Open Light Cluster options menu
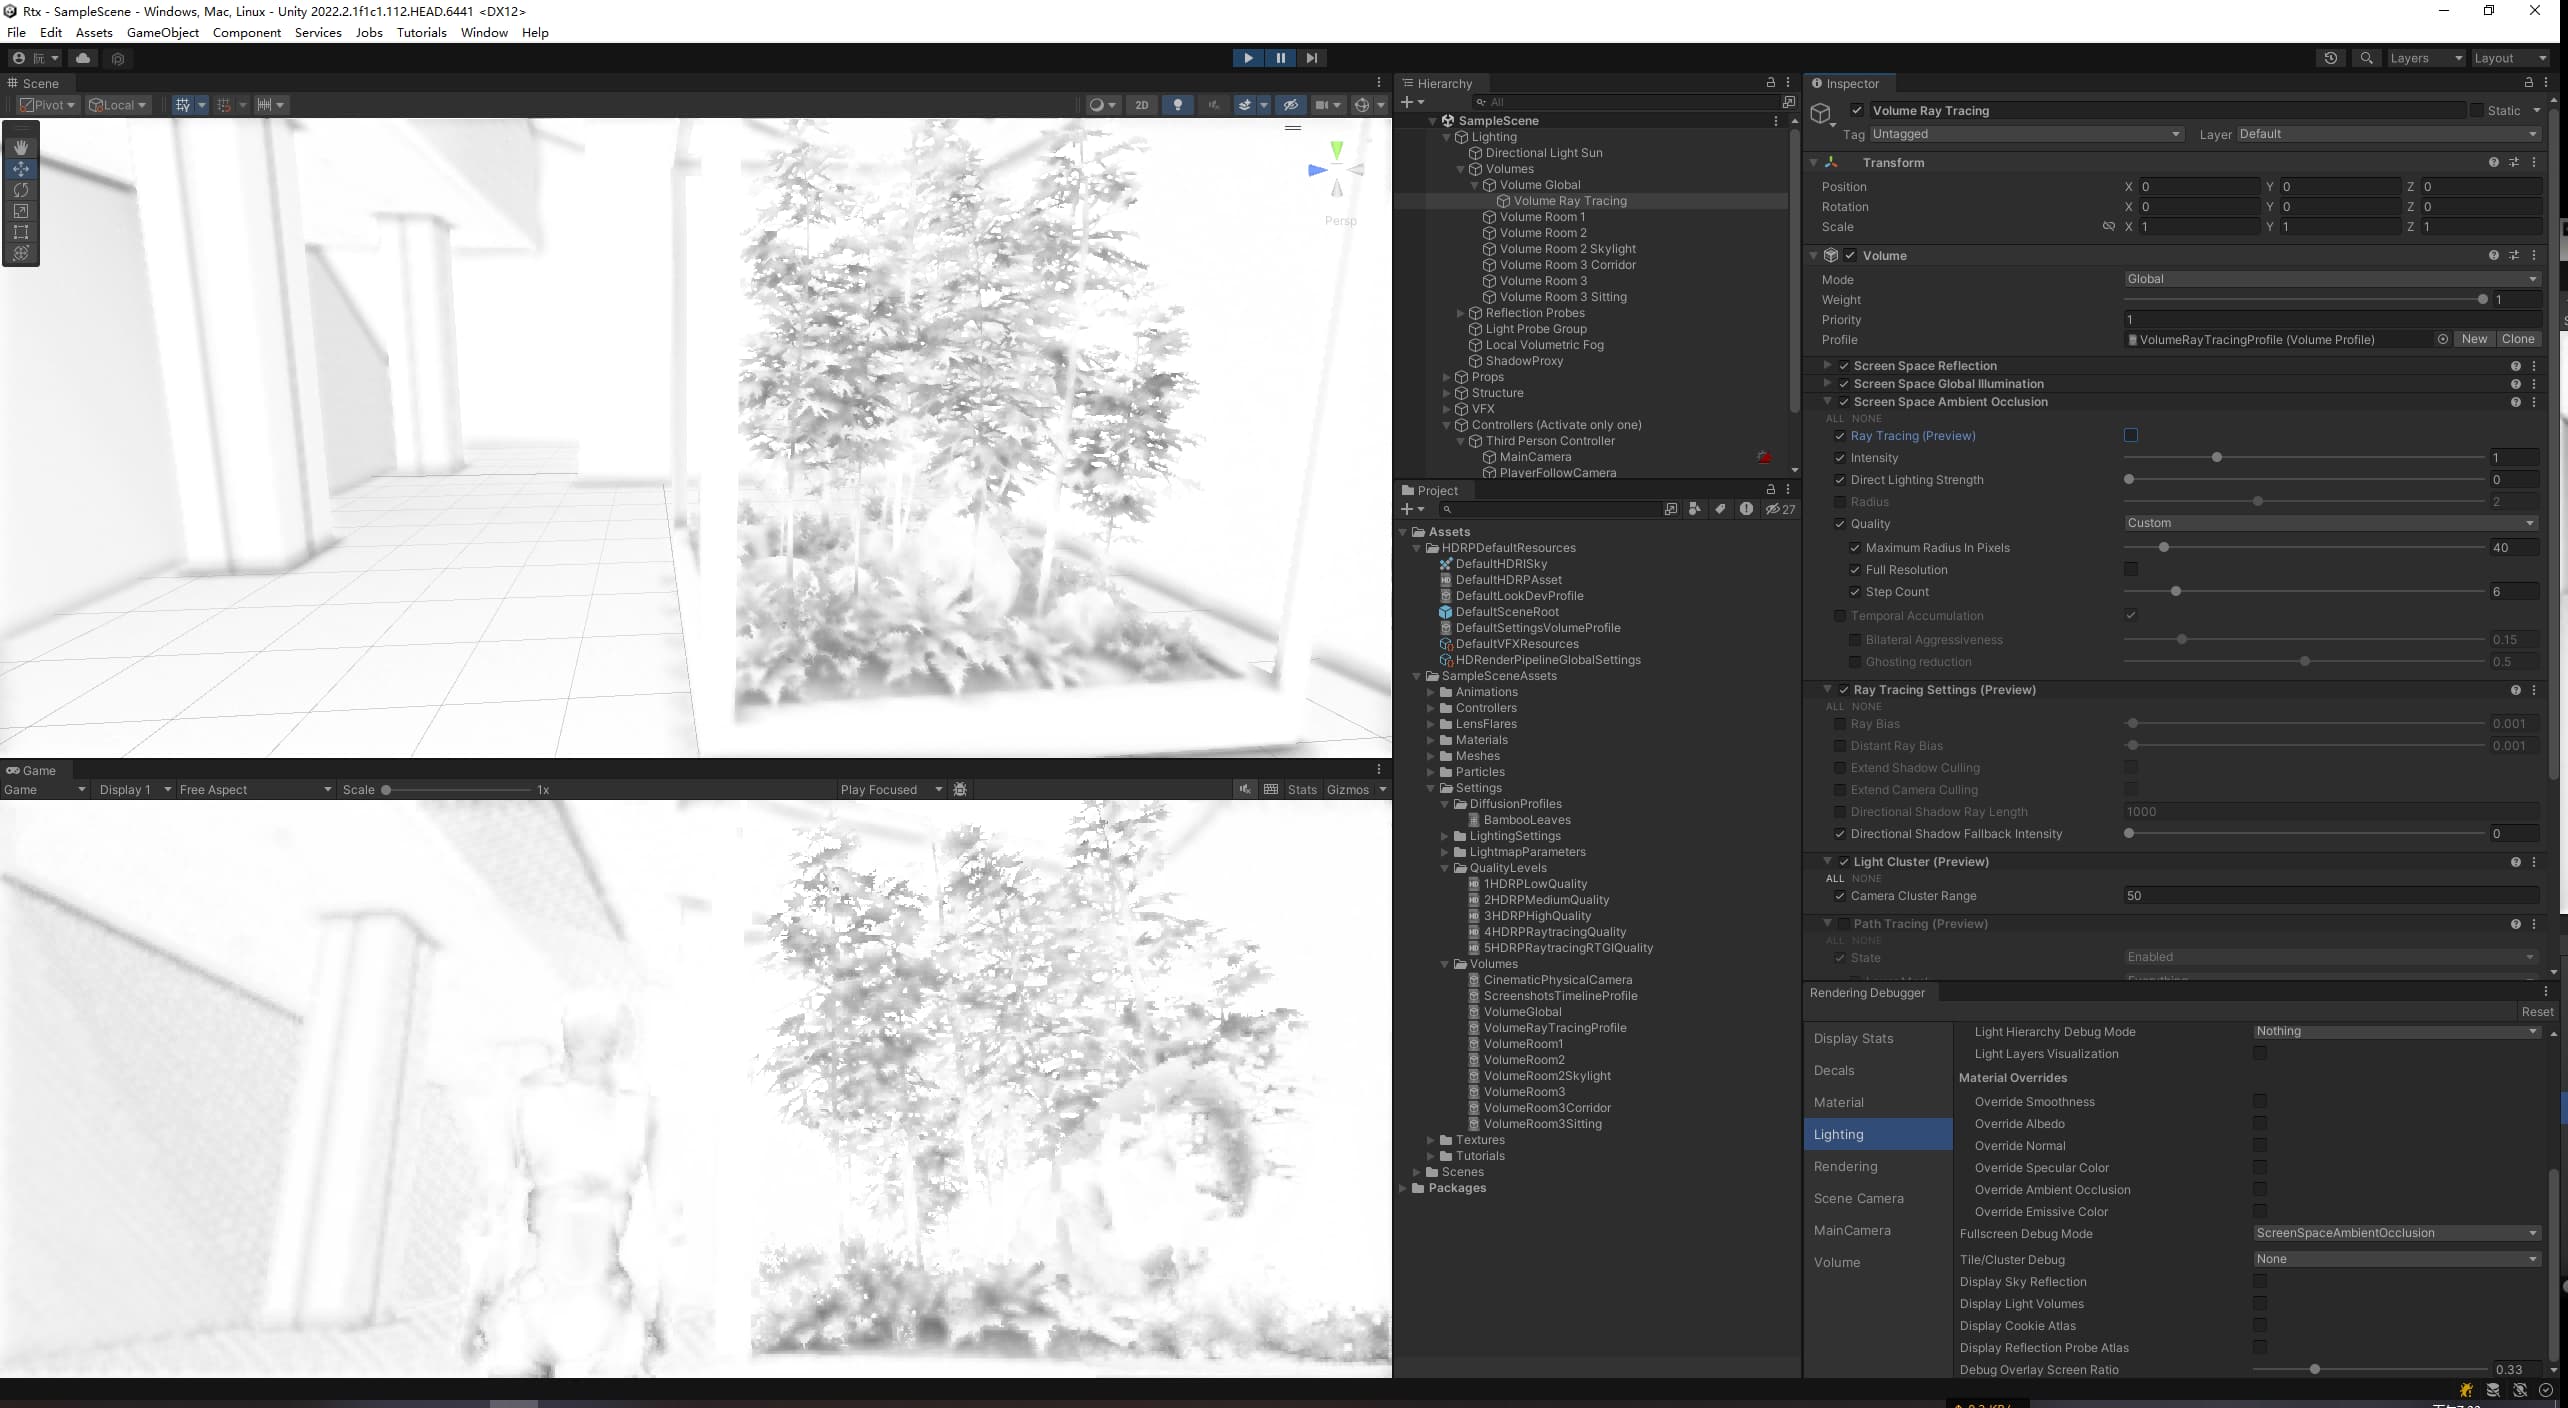 pos(2534,862)
